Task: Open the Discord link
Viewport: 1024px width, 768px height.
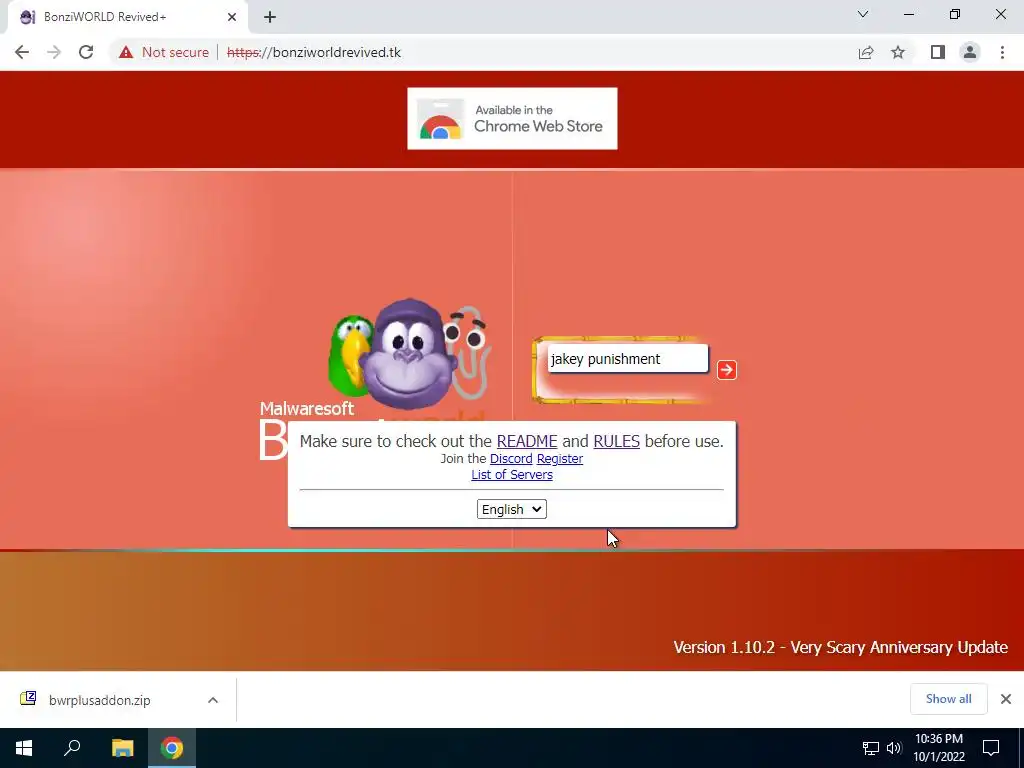Action: pos(511,458)
